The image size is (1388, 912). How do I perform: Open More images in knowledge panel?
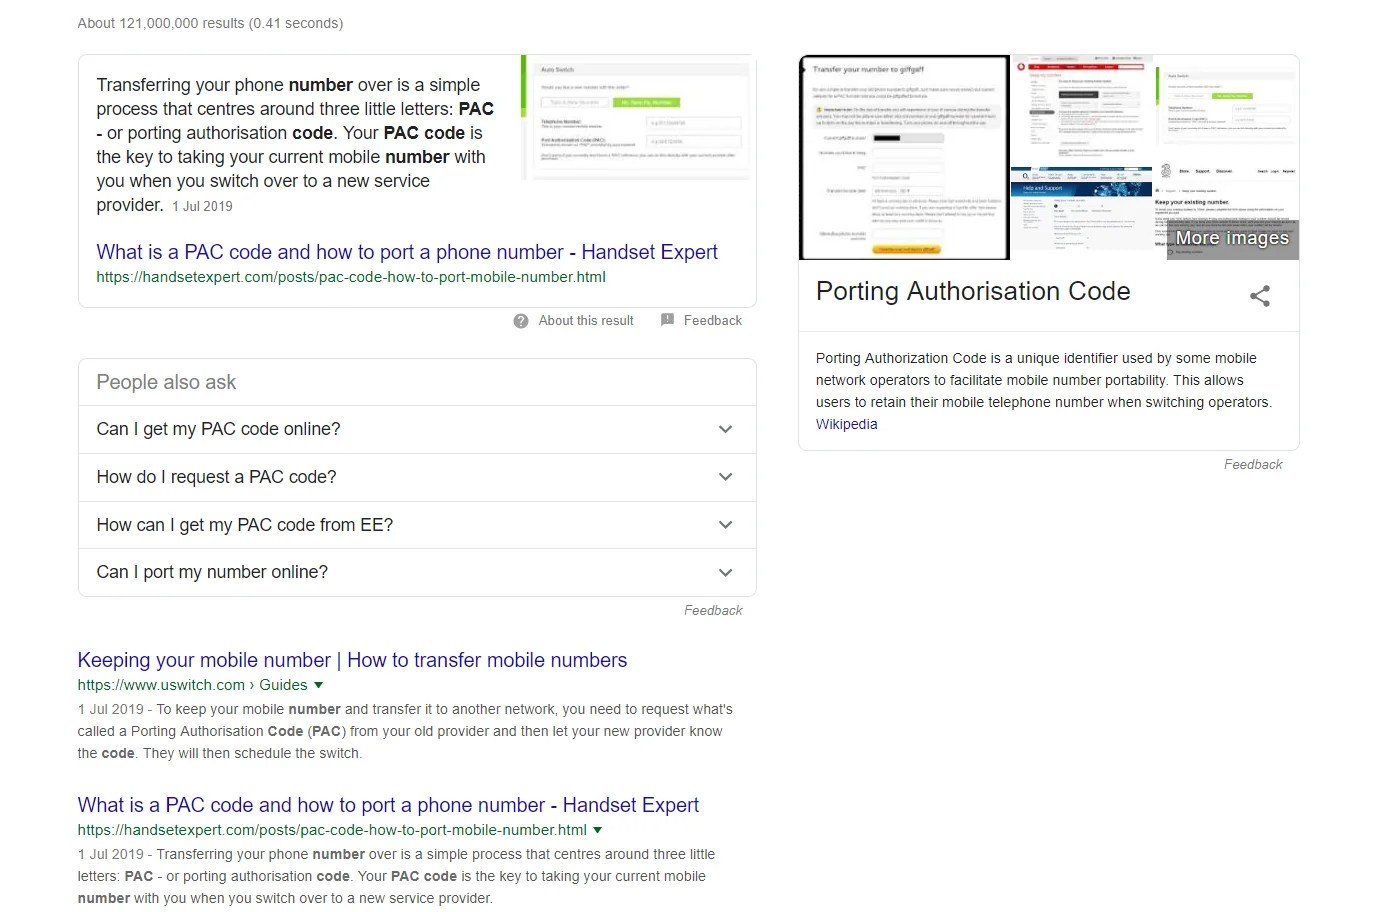tap(1232, 238)
